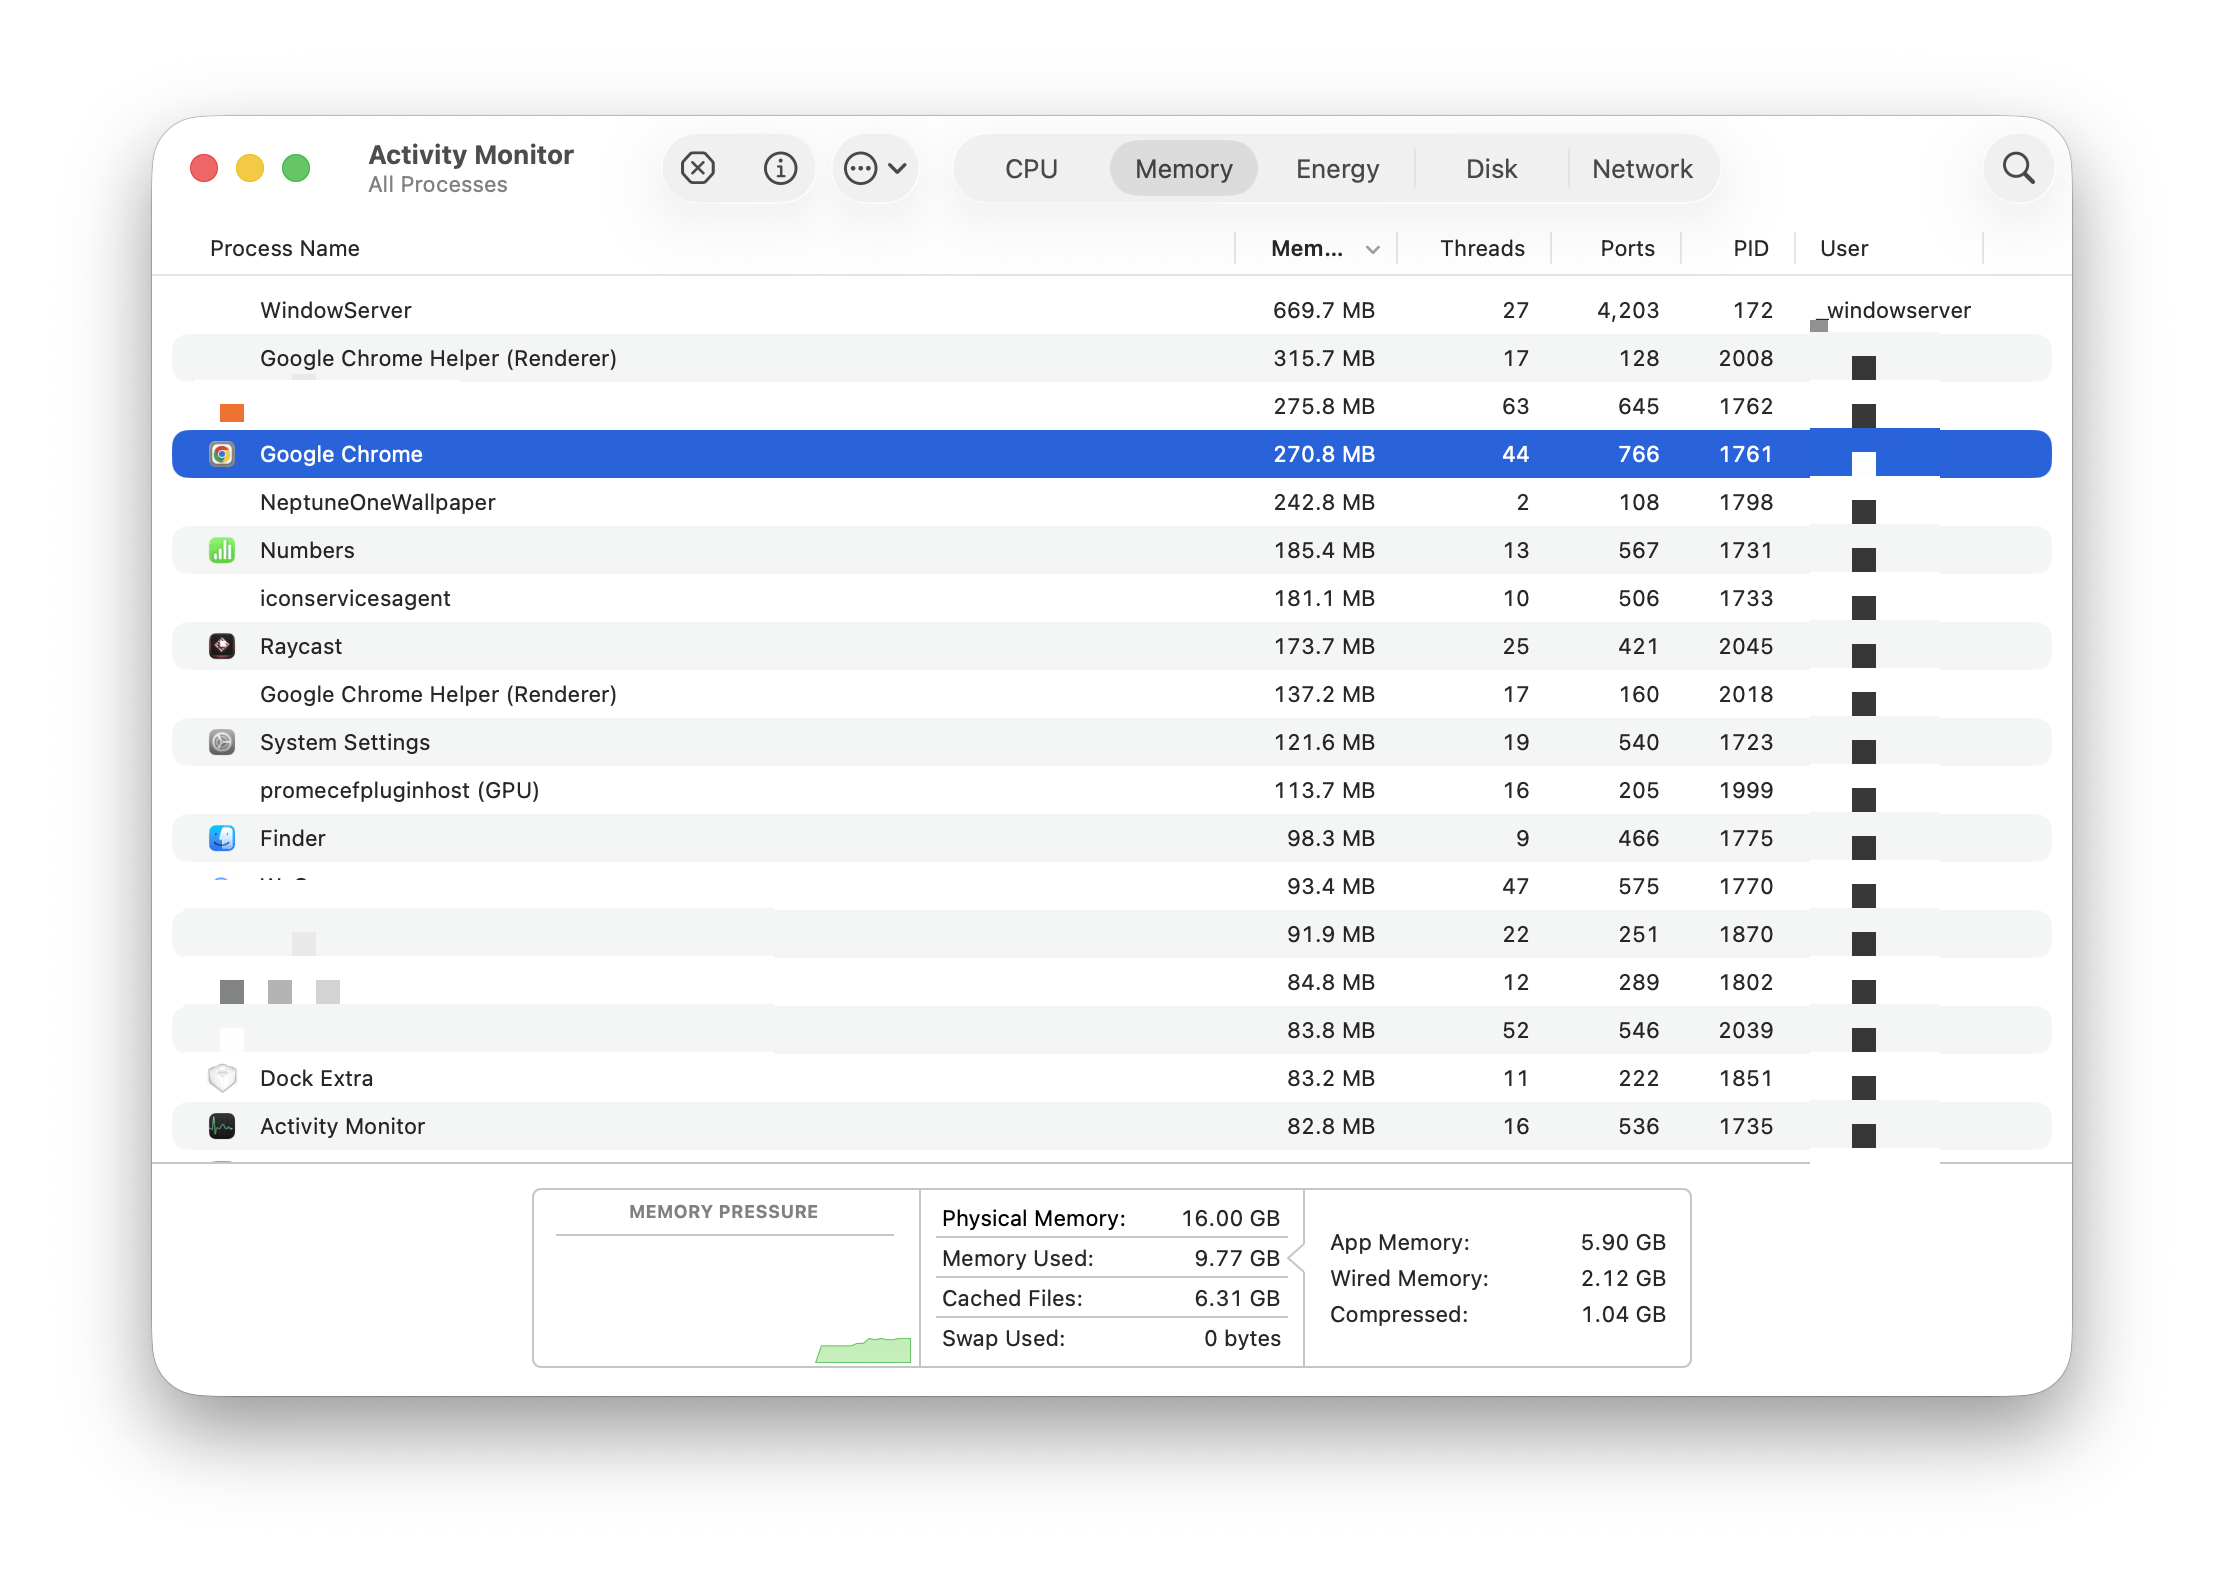Click the Memory Used 9.77 GB entry
The width and height of the screenshot is (2224, 1584).
[x=1111, y=1258]
